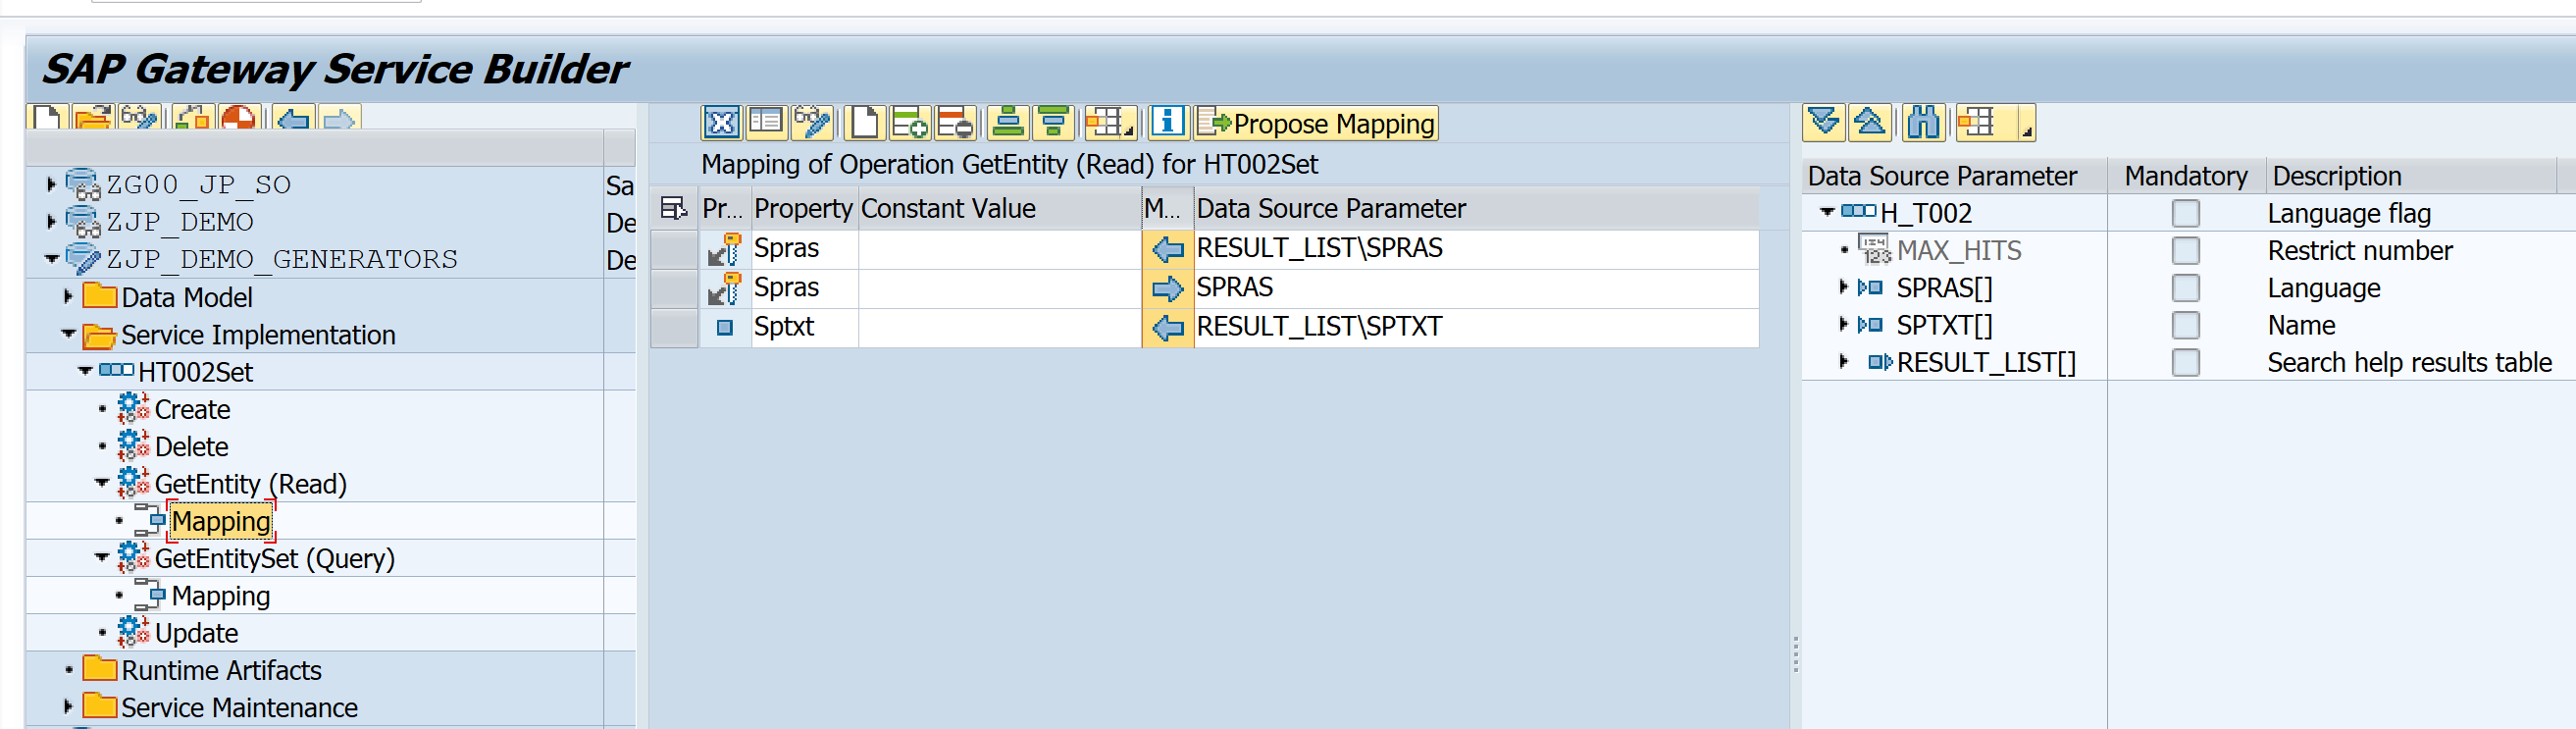Expand the SPTXT[] parameter node
2576x729 pixels.
click(1843, 324)
